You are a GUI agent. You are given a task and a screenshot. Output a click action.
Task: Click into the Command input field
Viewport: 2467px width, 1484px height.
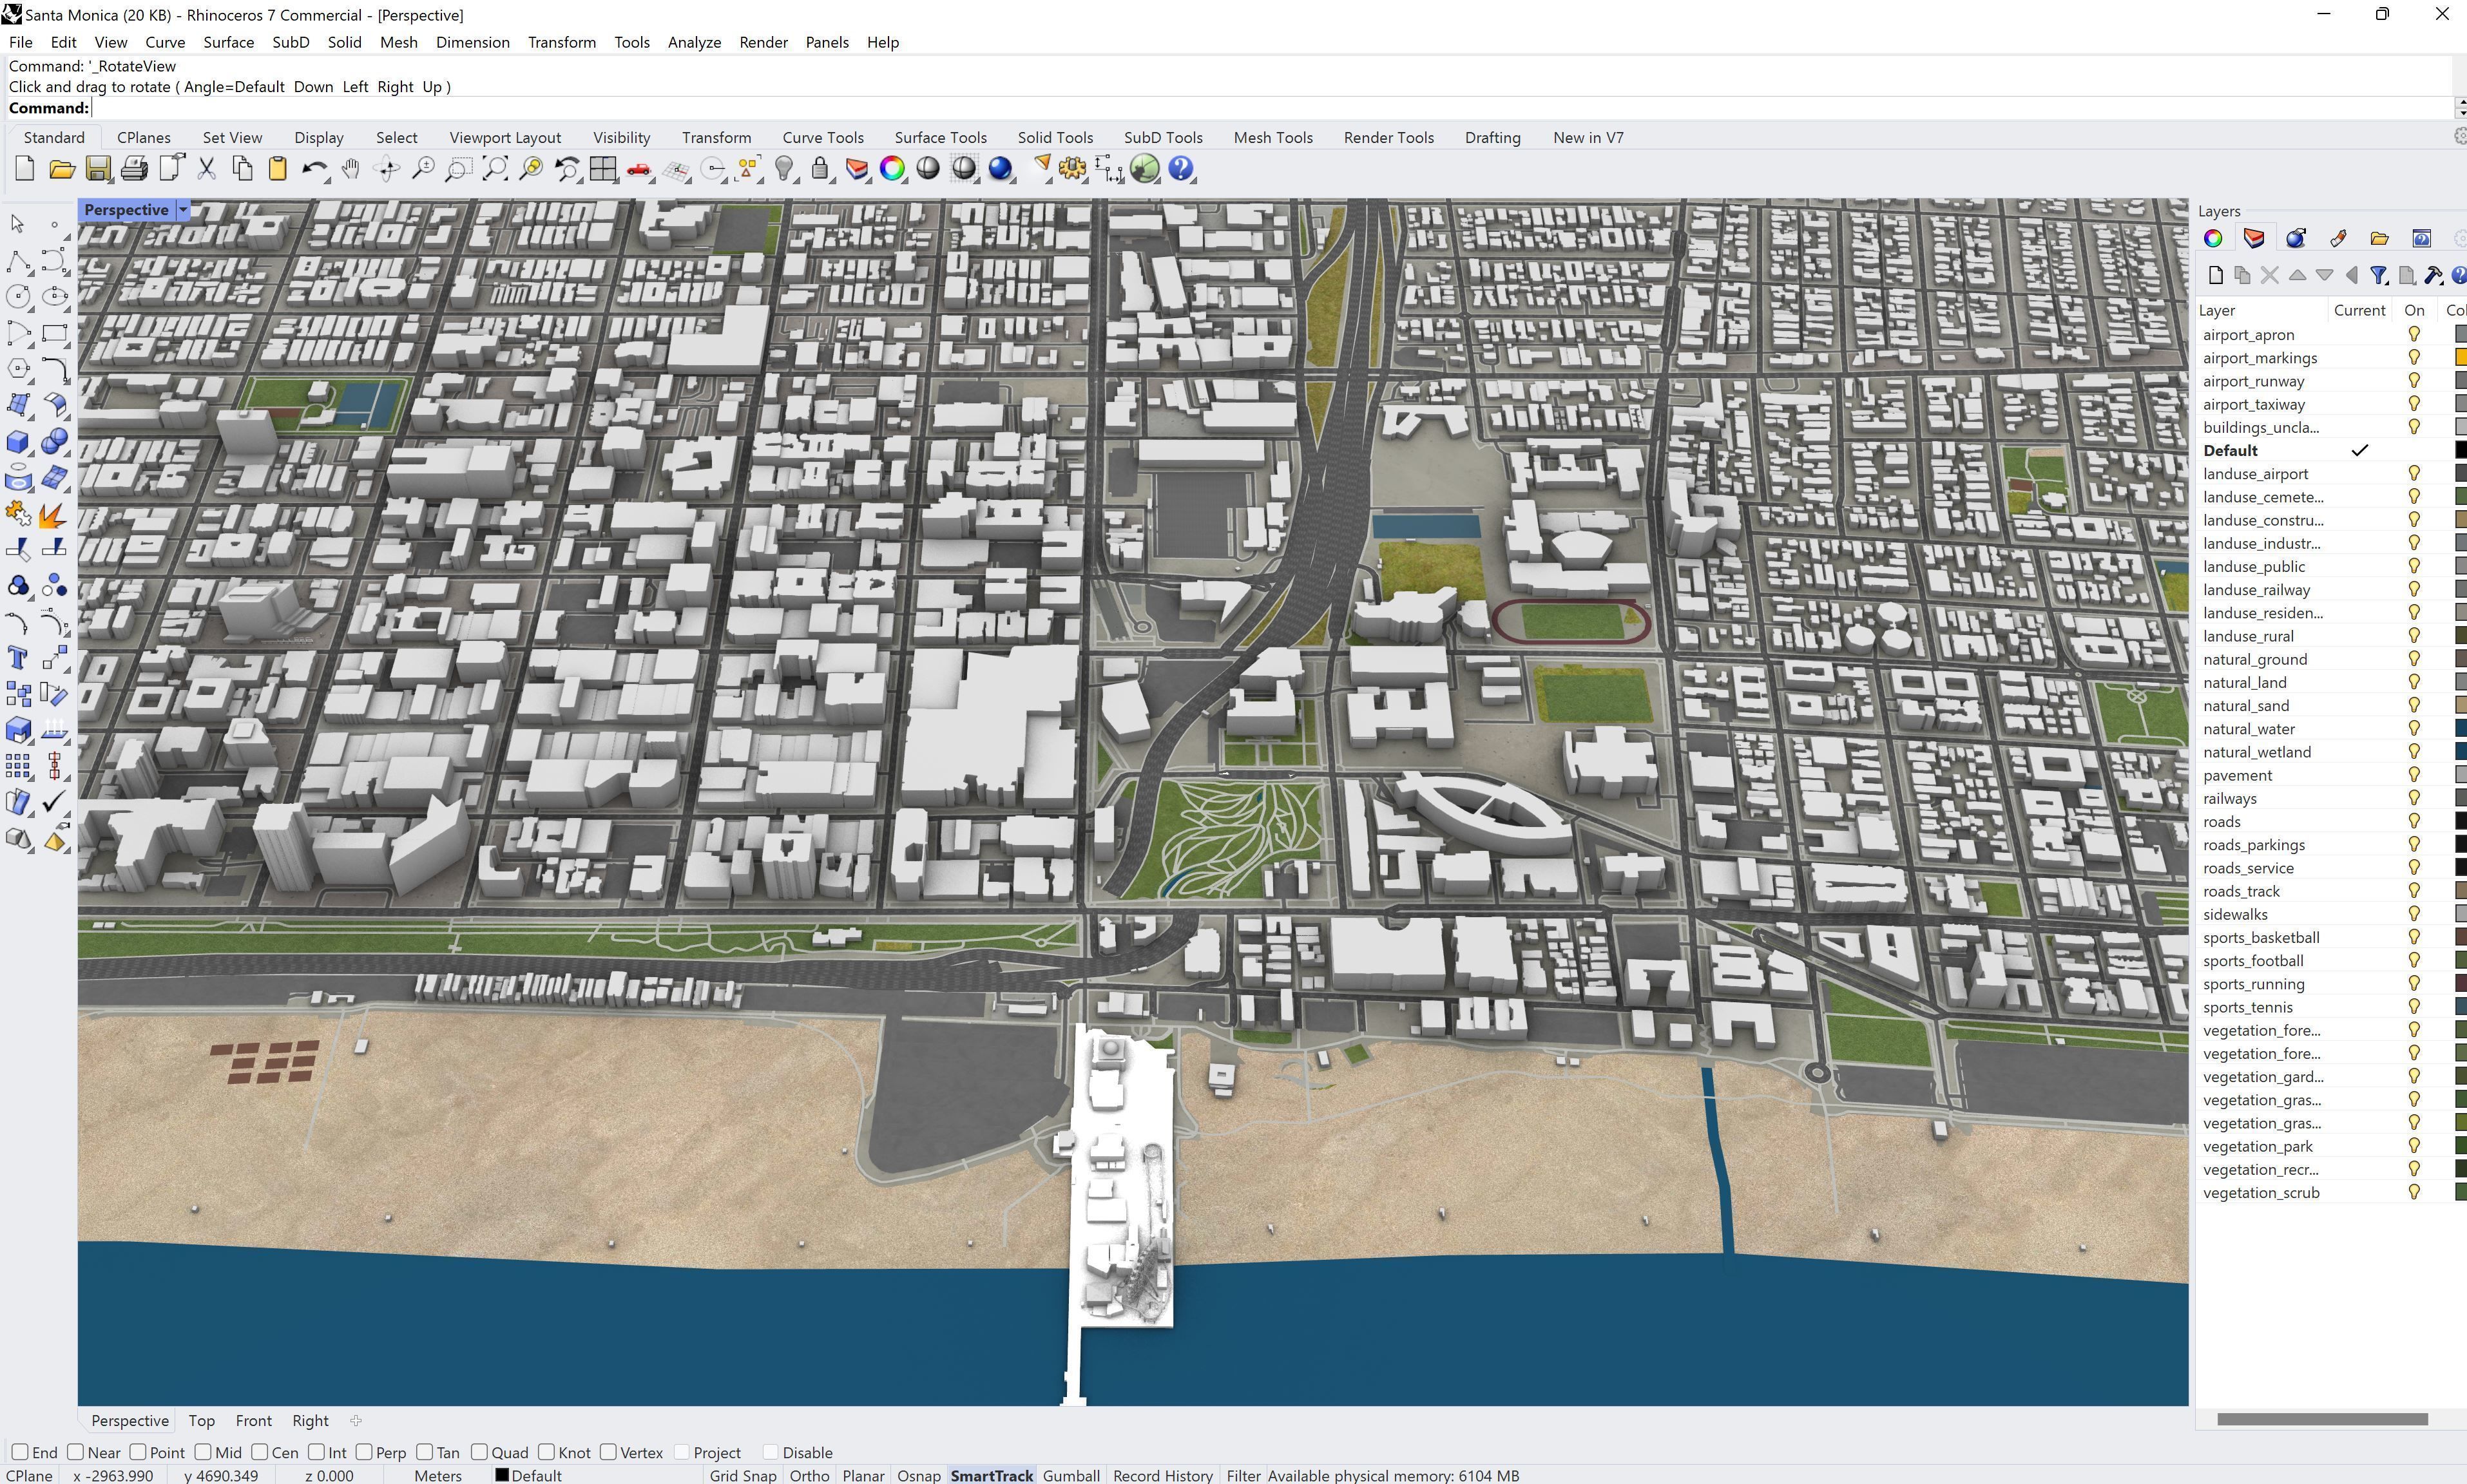[1270, 108]
